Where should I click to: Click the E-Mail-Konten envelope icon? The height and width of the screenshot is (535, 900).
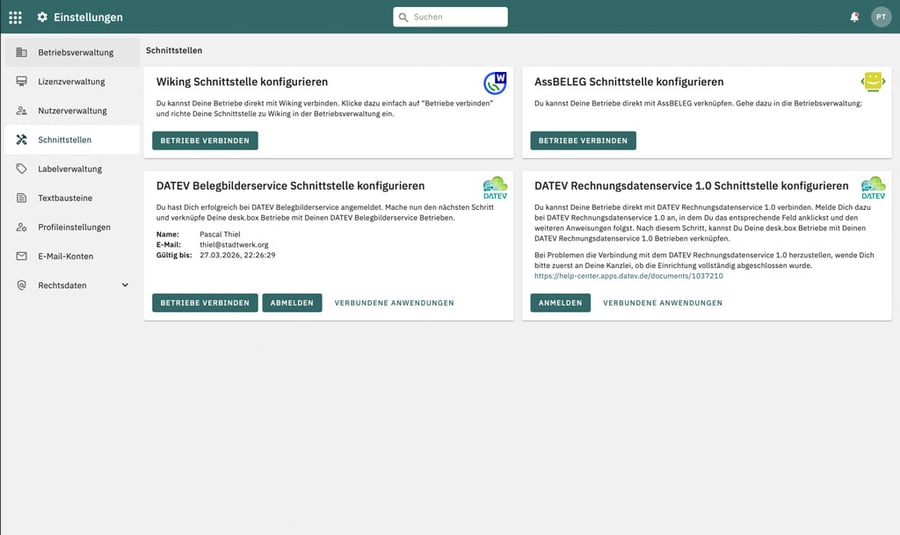pyautogui.click(x=22, y=256)
